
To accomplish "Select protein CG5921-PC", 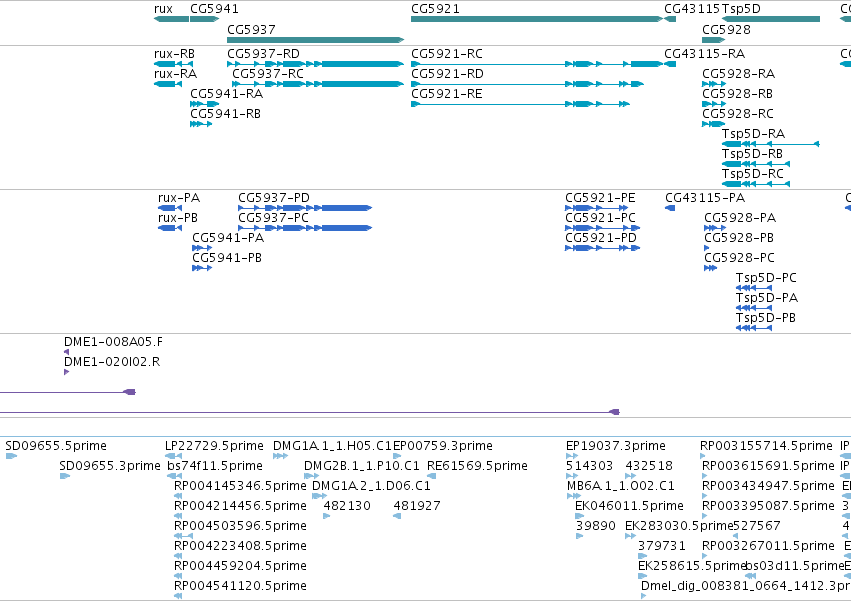I will [x=600, y=218].
